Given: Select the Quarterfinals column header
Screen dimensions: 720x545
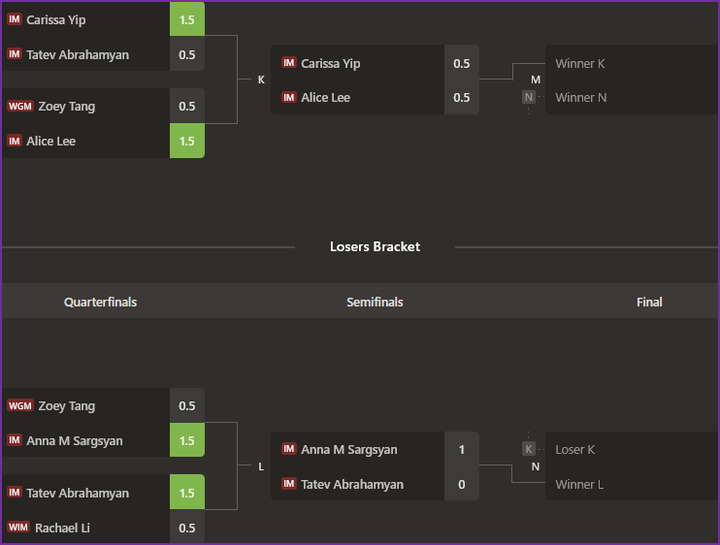Looking at the screenshot, I should pyautogui.click(x=100, y=302).
